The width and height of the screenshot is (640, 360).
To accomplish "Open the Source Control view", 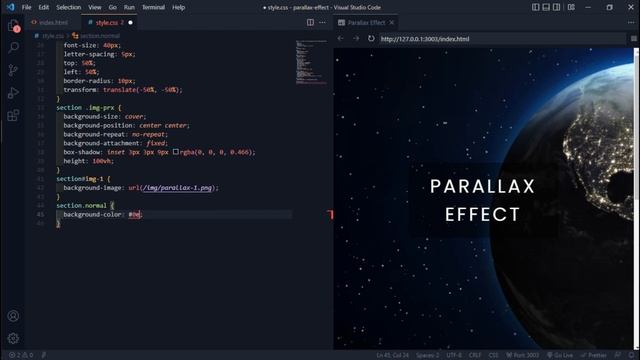I will click(x=13, y=70).
